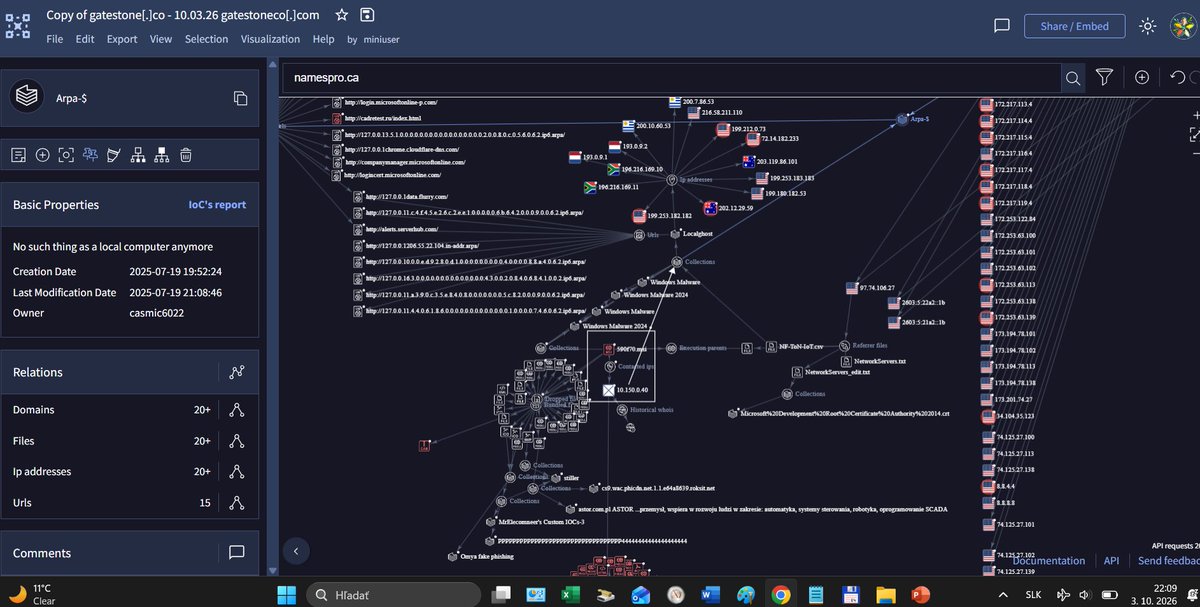The image size is (1200, 607).
Task: Click the filled hierarchy tree icon
Action: 162,155
